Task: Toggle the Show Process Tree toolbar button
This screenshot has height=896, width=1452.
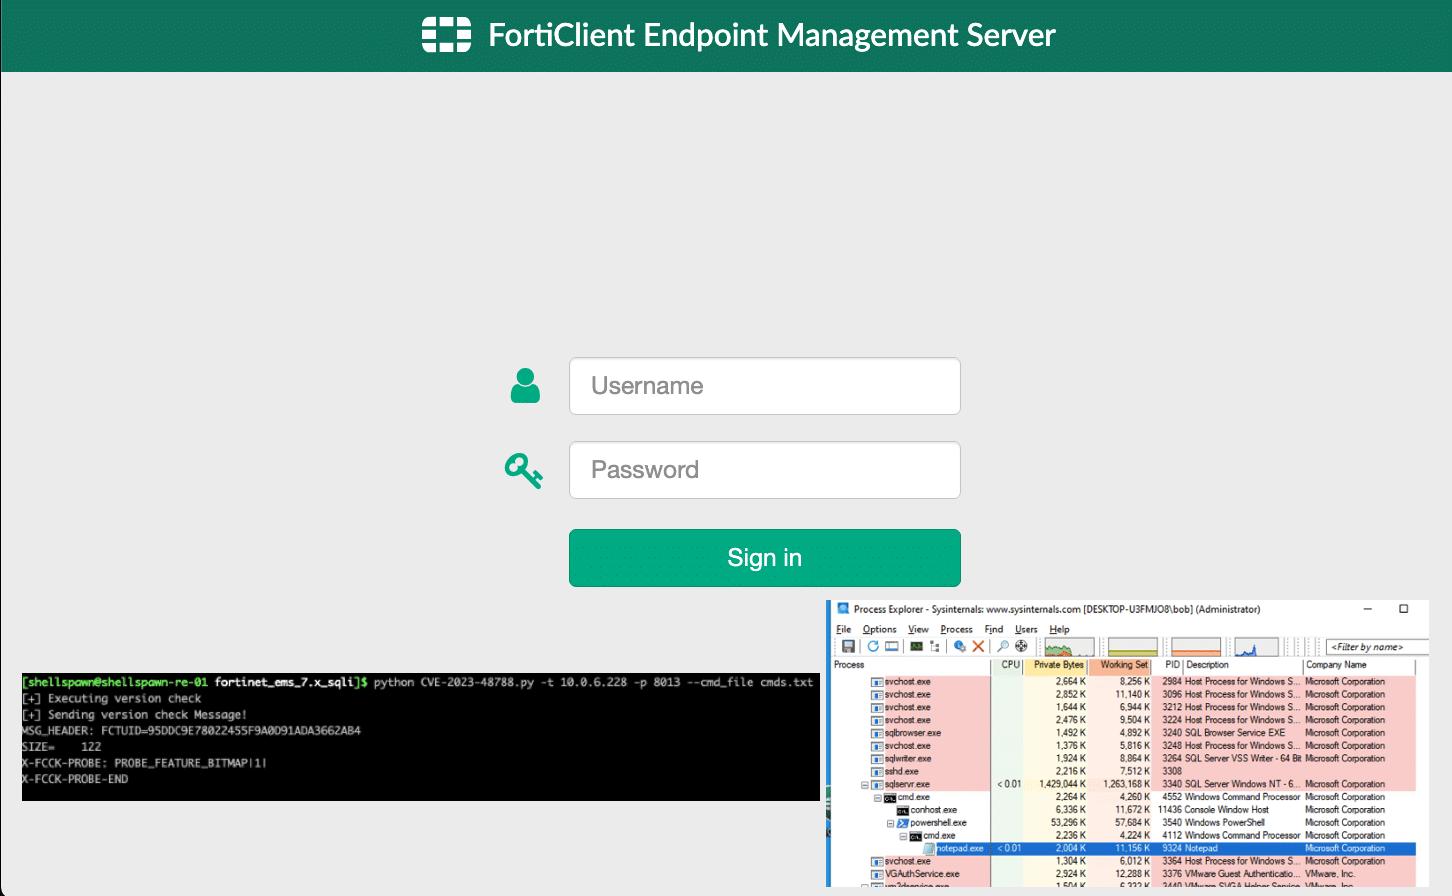Action: click(934, 646)
